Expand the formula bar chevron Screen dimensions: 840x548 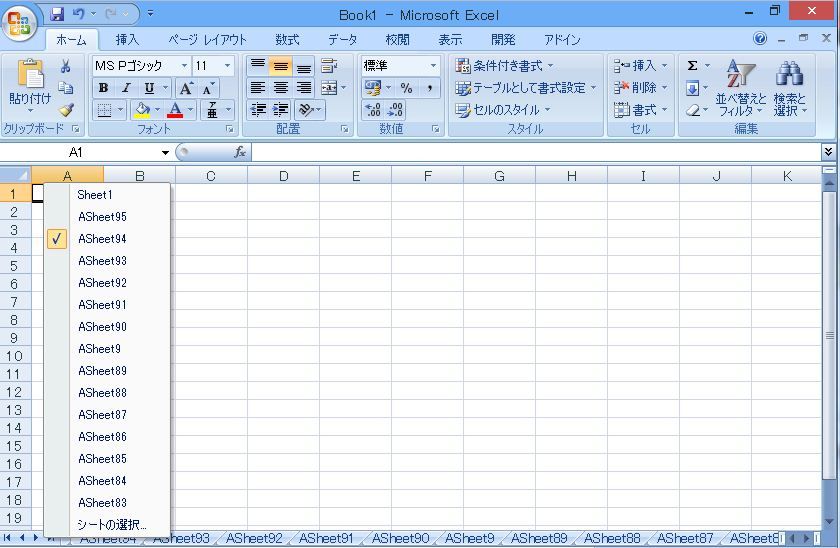point(828,152)
